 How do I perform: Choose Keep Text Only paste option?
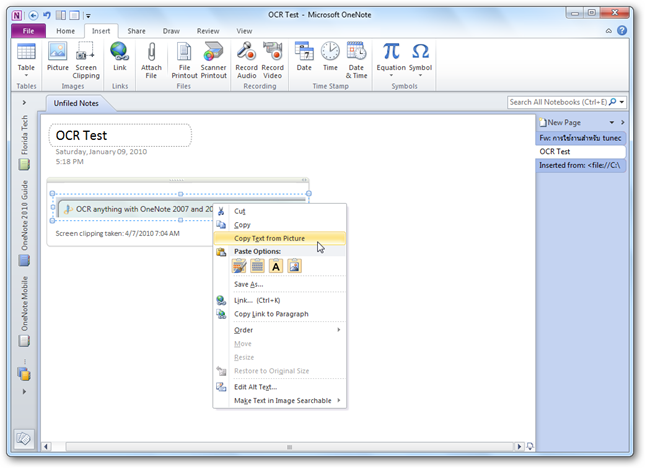276,266
